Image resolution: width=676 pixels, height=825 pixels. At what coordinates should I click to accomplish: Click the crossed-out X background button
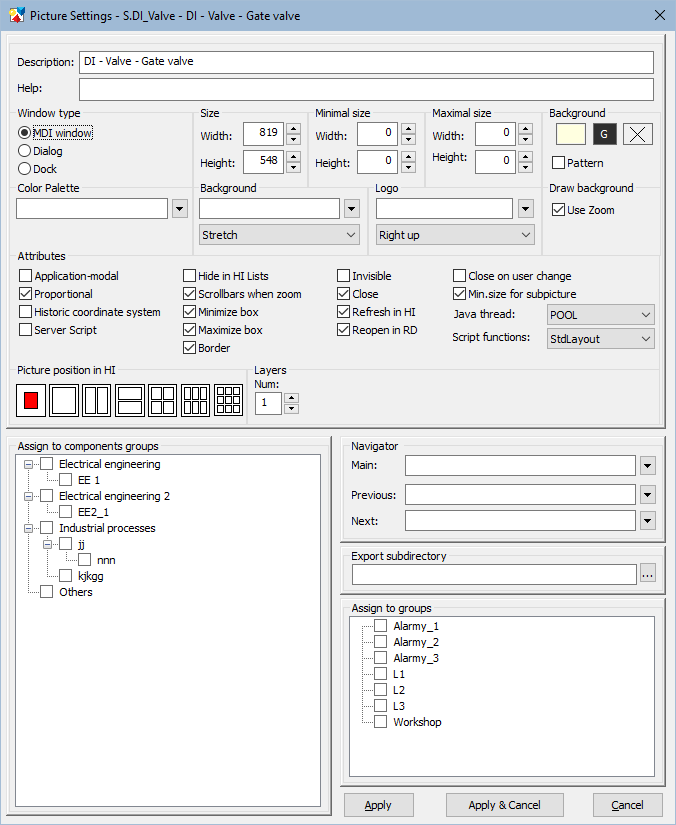tap(638, 134)
